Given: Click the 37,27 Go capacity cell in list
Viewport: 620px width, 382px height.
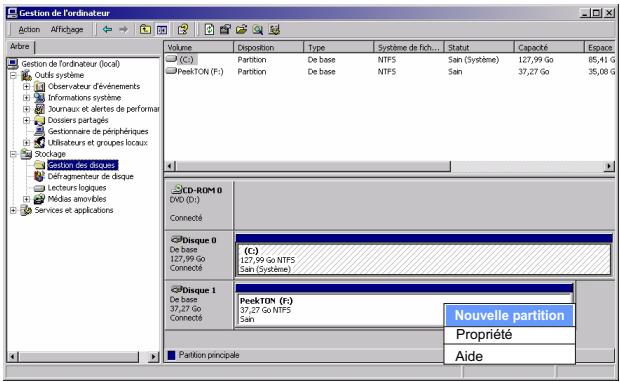Looking at the screenshot, I should 533,72.
